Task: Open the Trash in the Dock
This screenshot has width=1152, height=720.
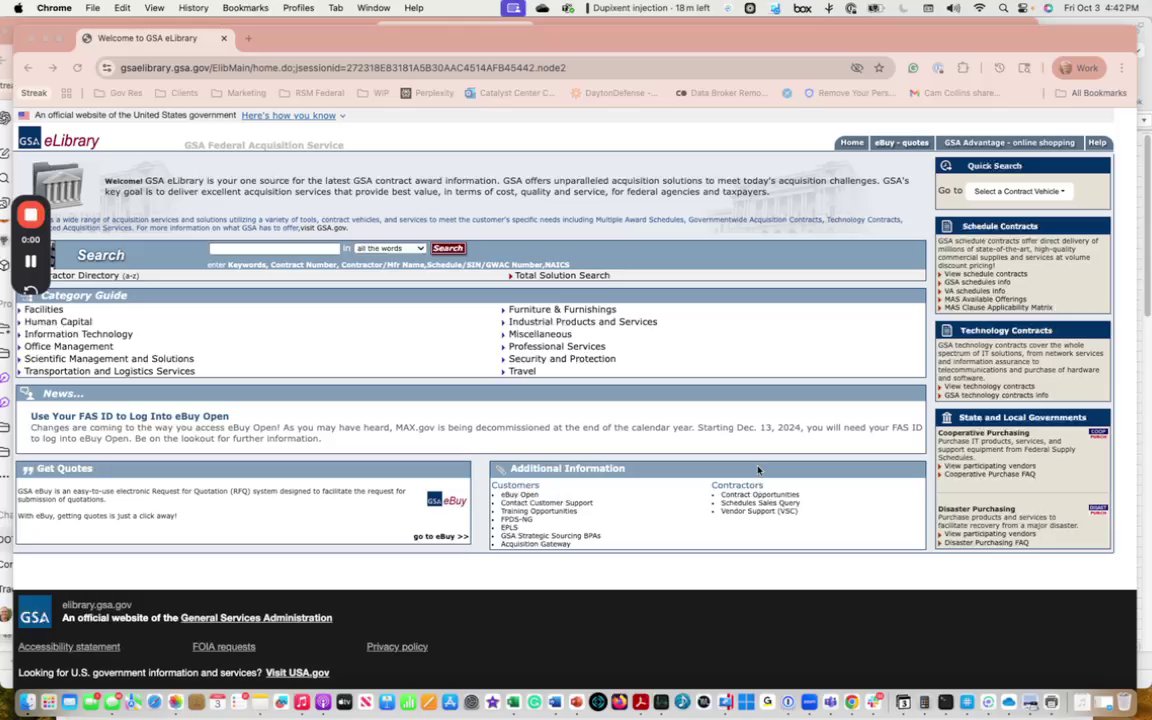Action: click(x=1124, y=702)
